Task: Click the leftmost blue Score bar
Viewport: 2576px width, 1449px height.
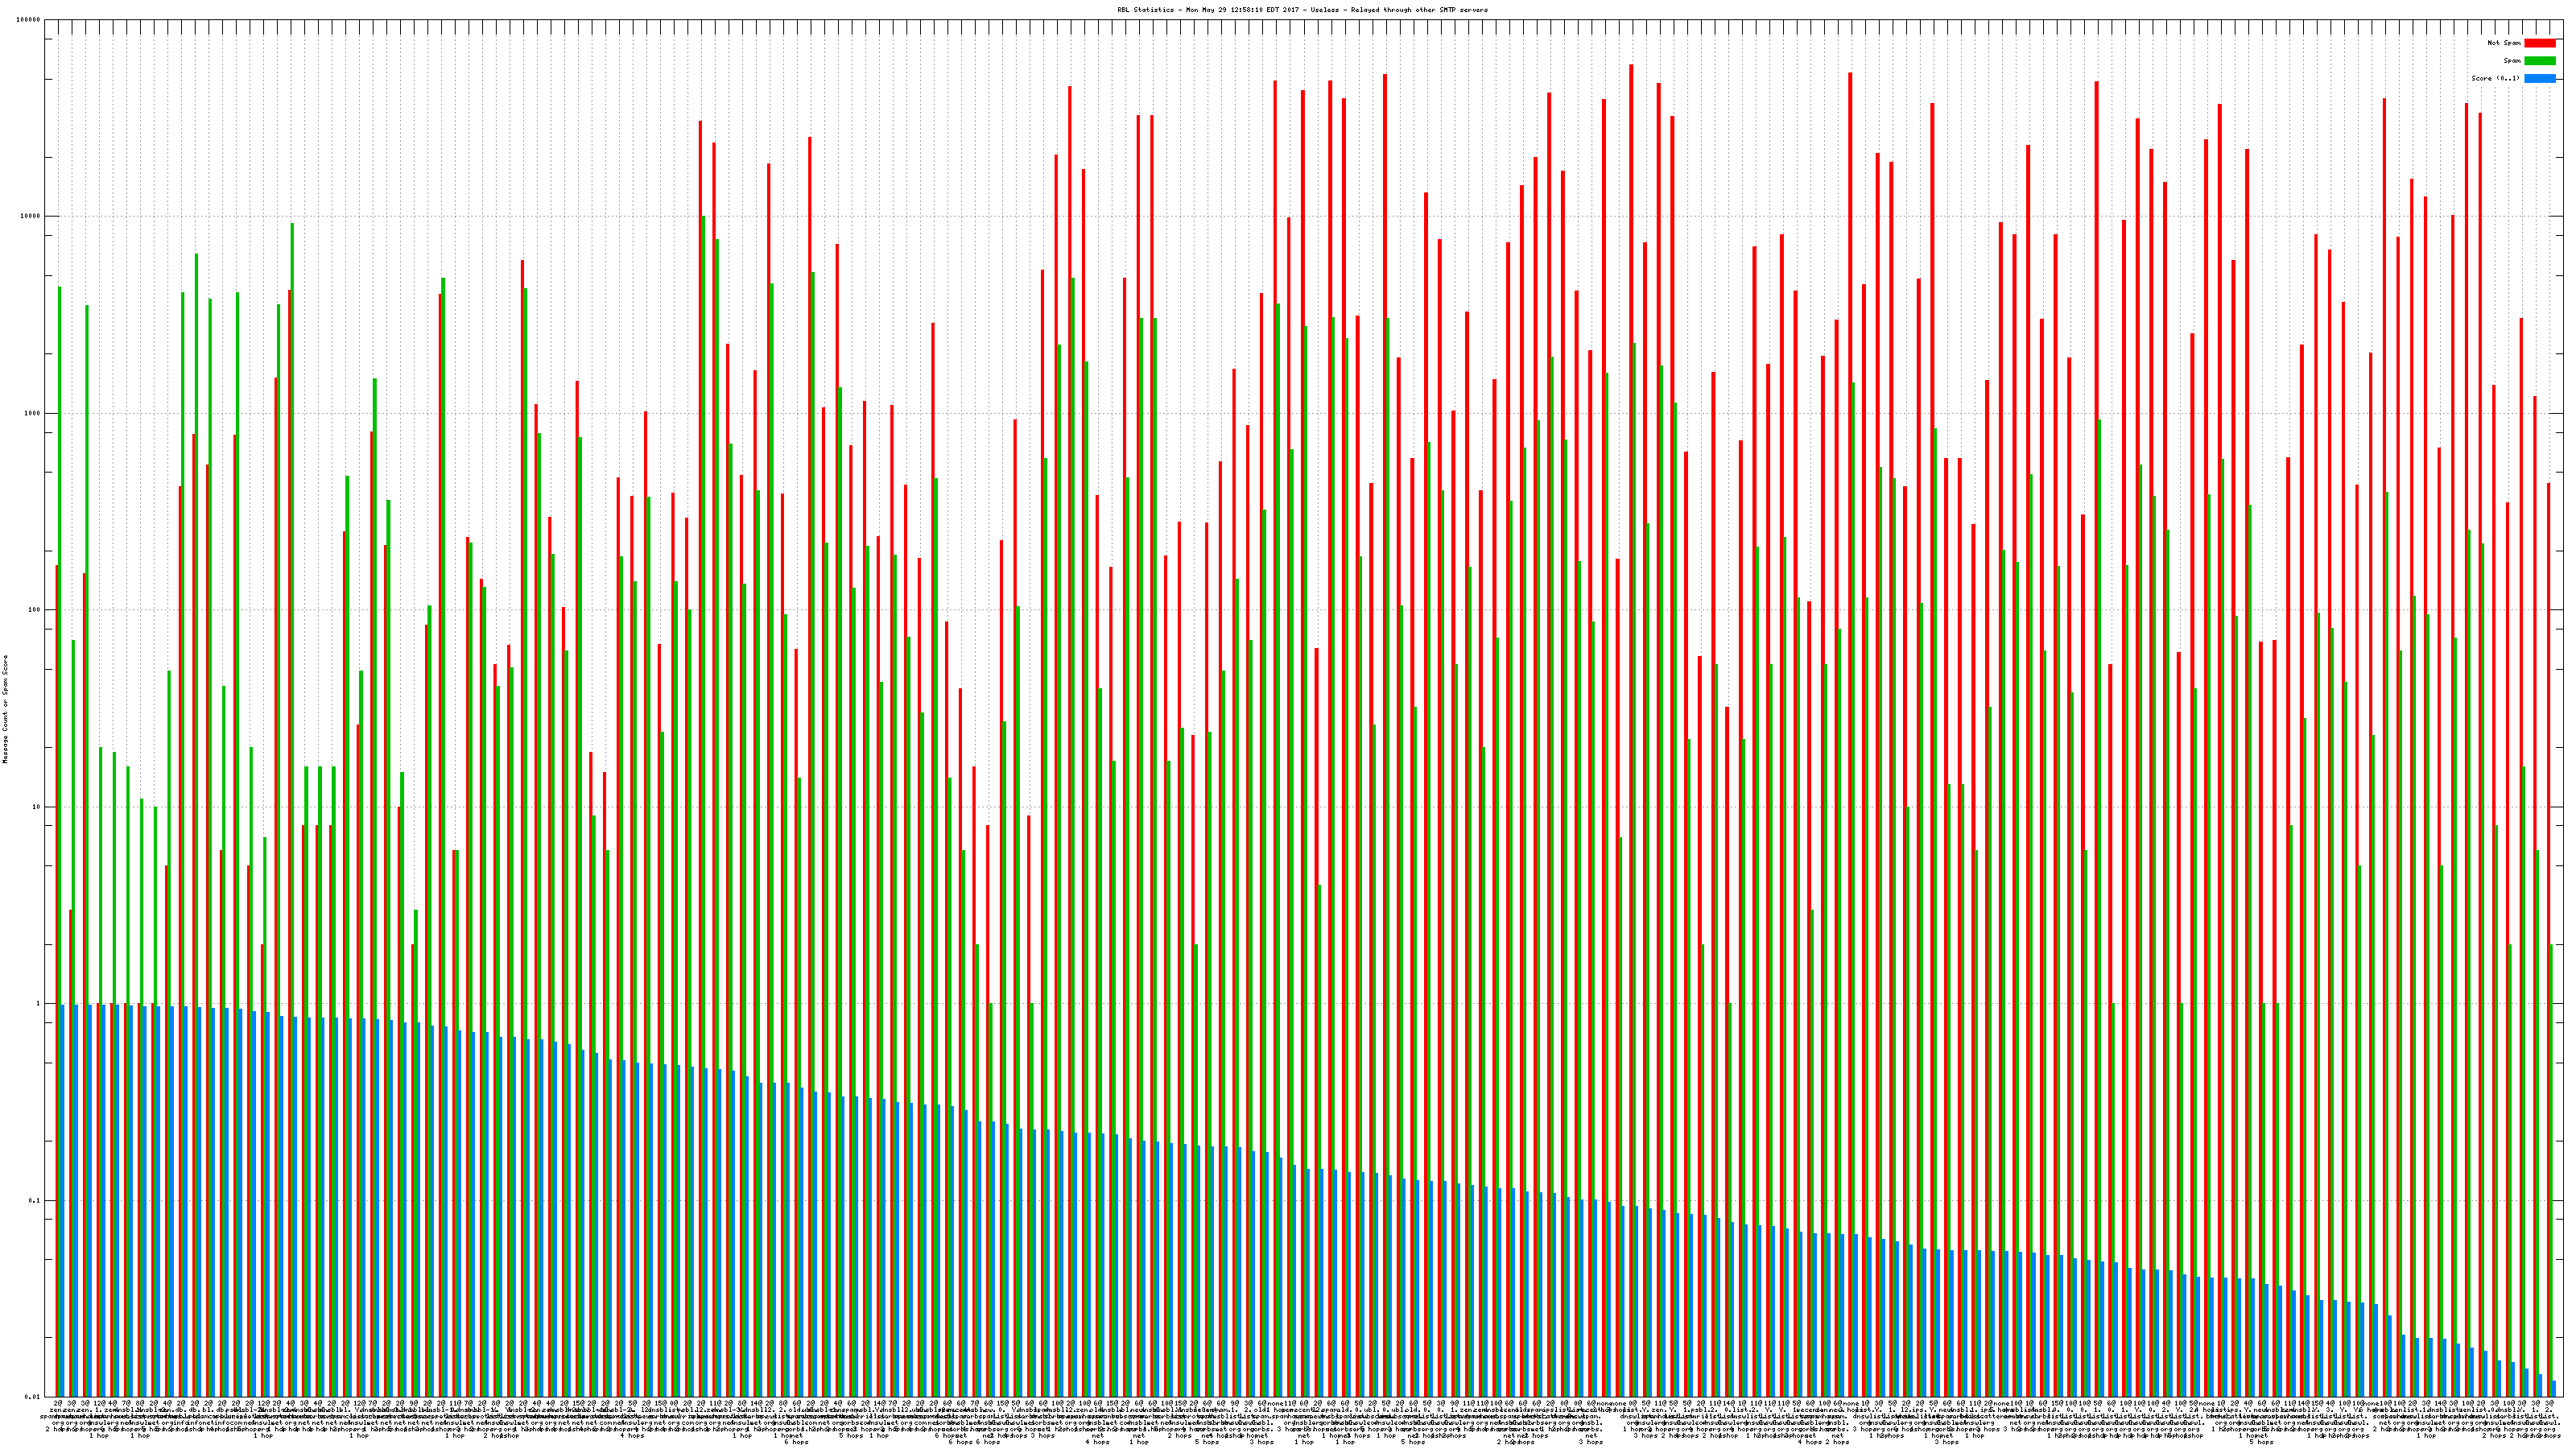Action: (63, 1200)
